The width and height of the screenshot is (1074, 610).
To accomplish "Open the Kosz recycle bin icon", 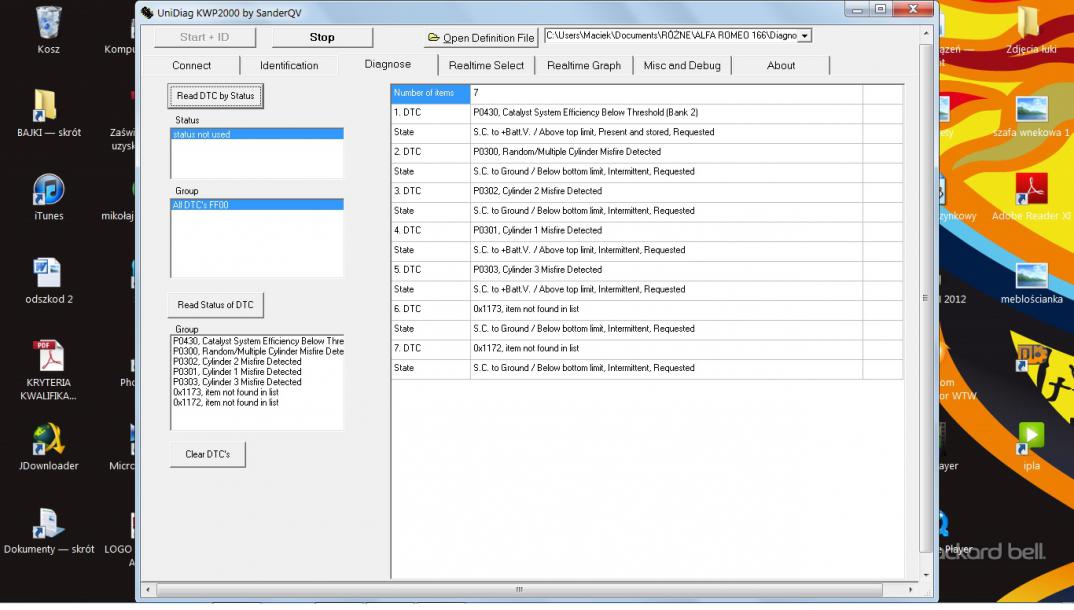I will point(48,24).
